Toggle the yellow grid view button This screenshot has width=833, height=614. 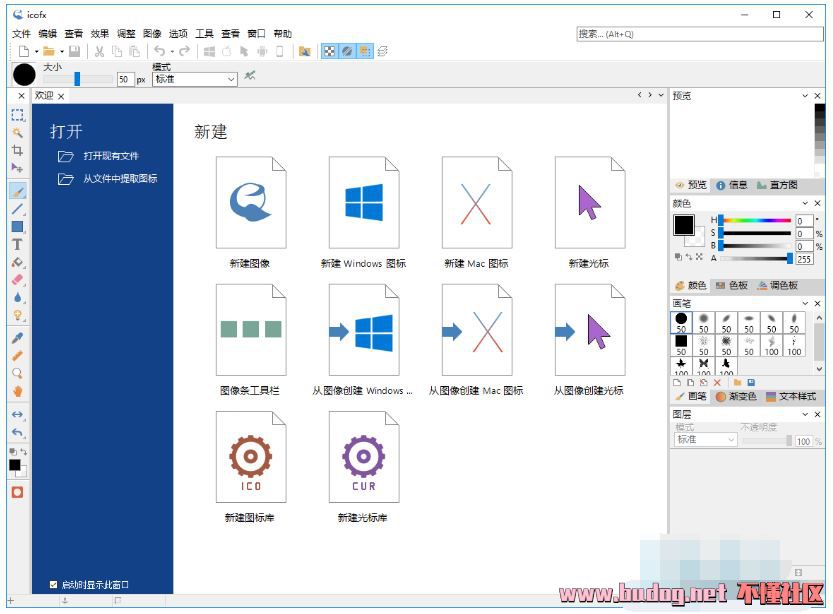click(364, 51)
